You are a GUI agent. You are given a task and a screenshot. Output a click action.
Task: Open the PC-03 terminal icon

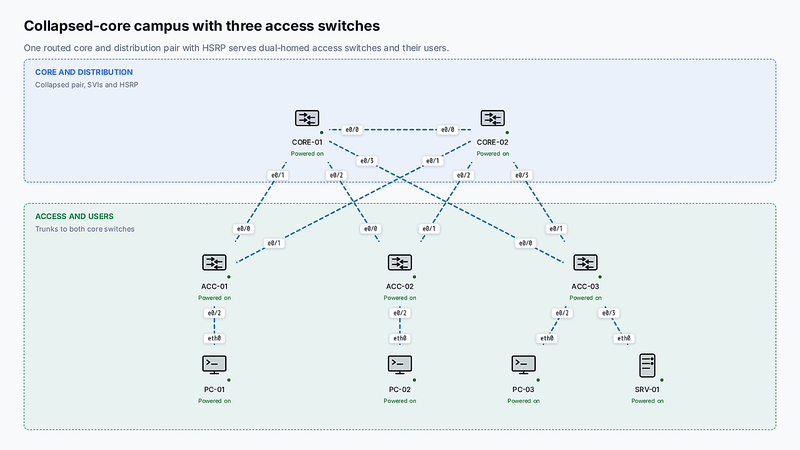523,365
